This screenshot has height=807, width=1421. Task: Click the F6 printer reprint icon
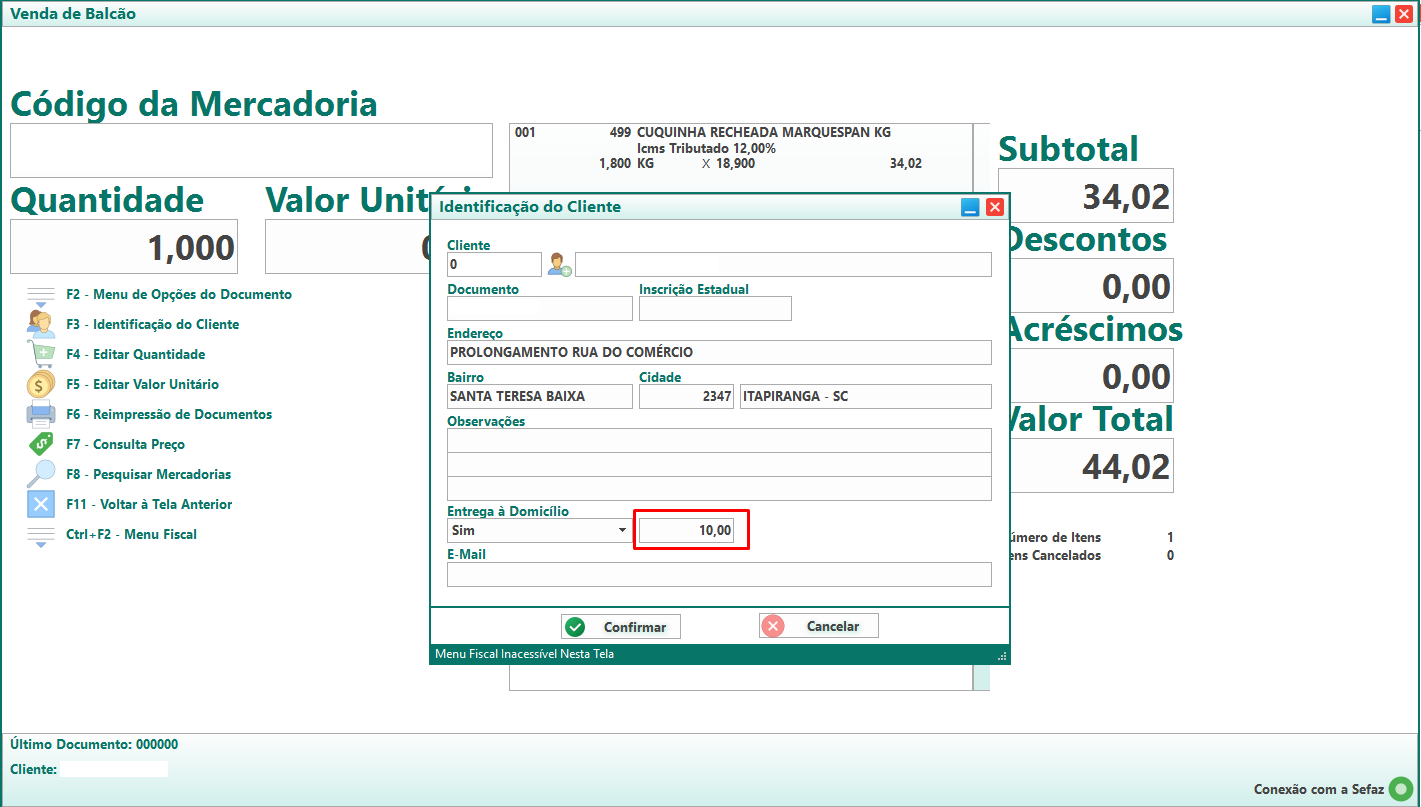pos(41,414)
